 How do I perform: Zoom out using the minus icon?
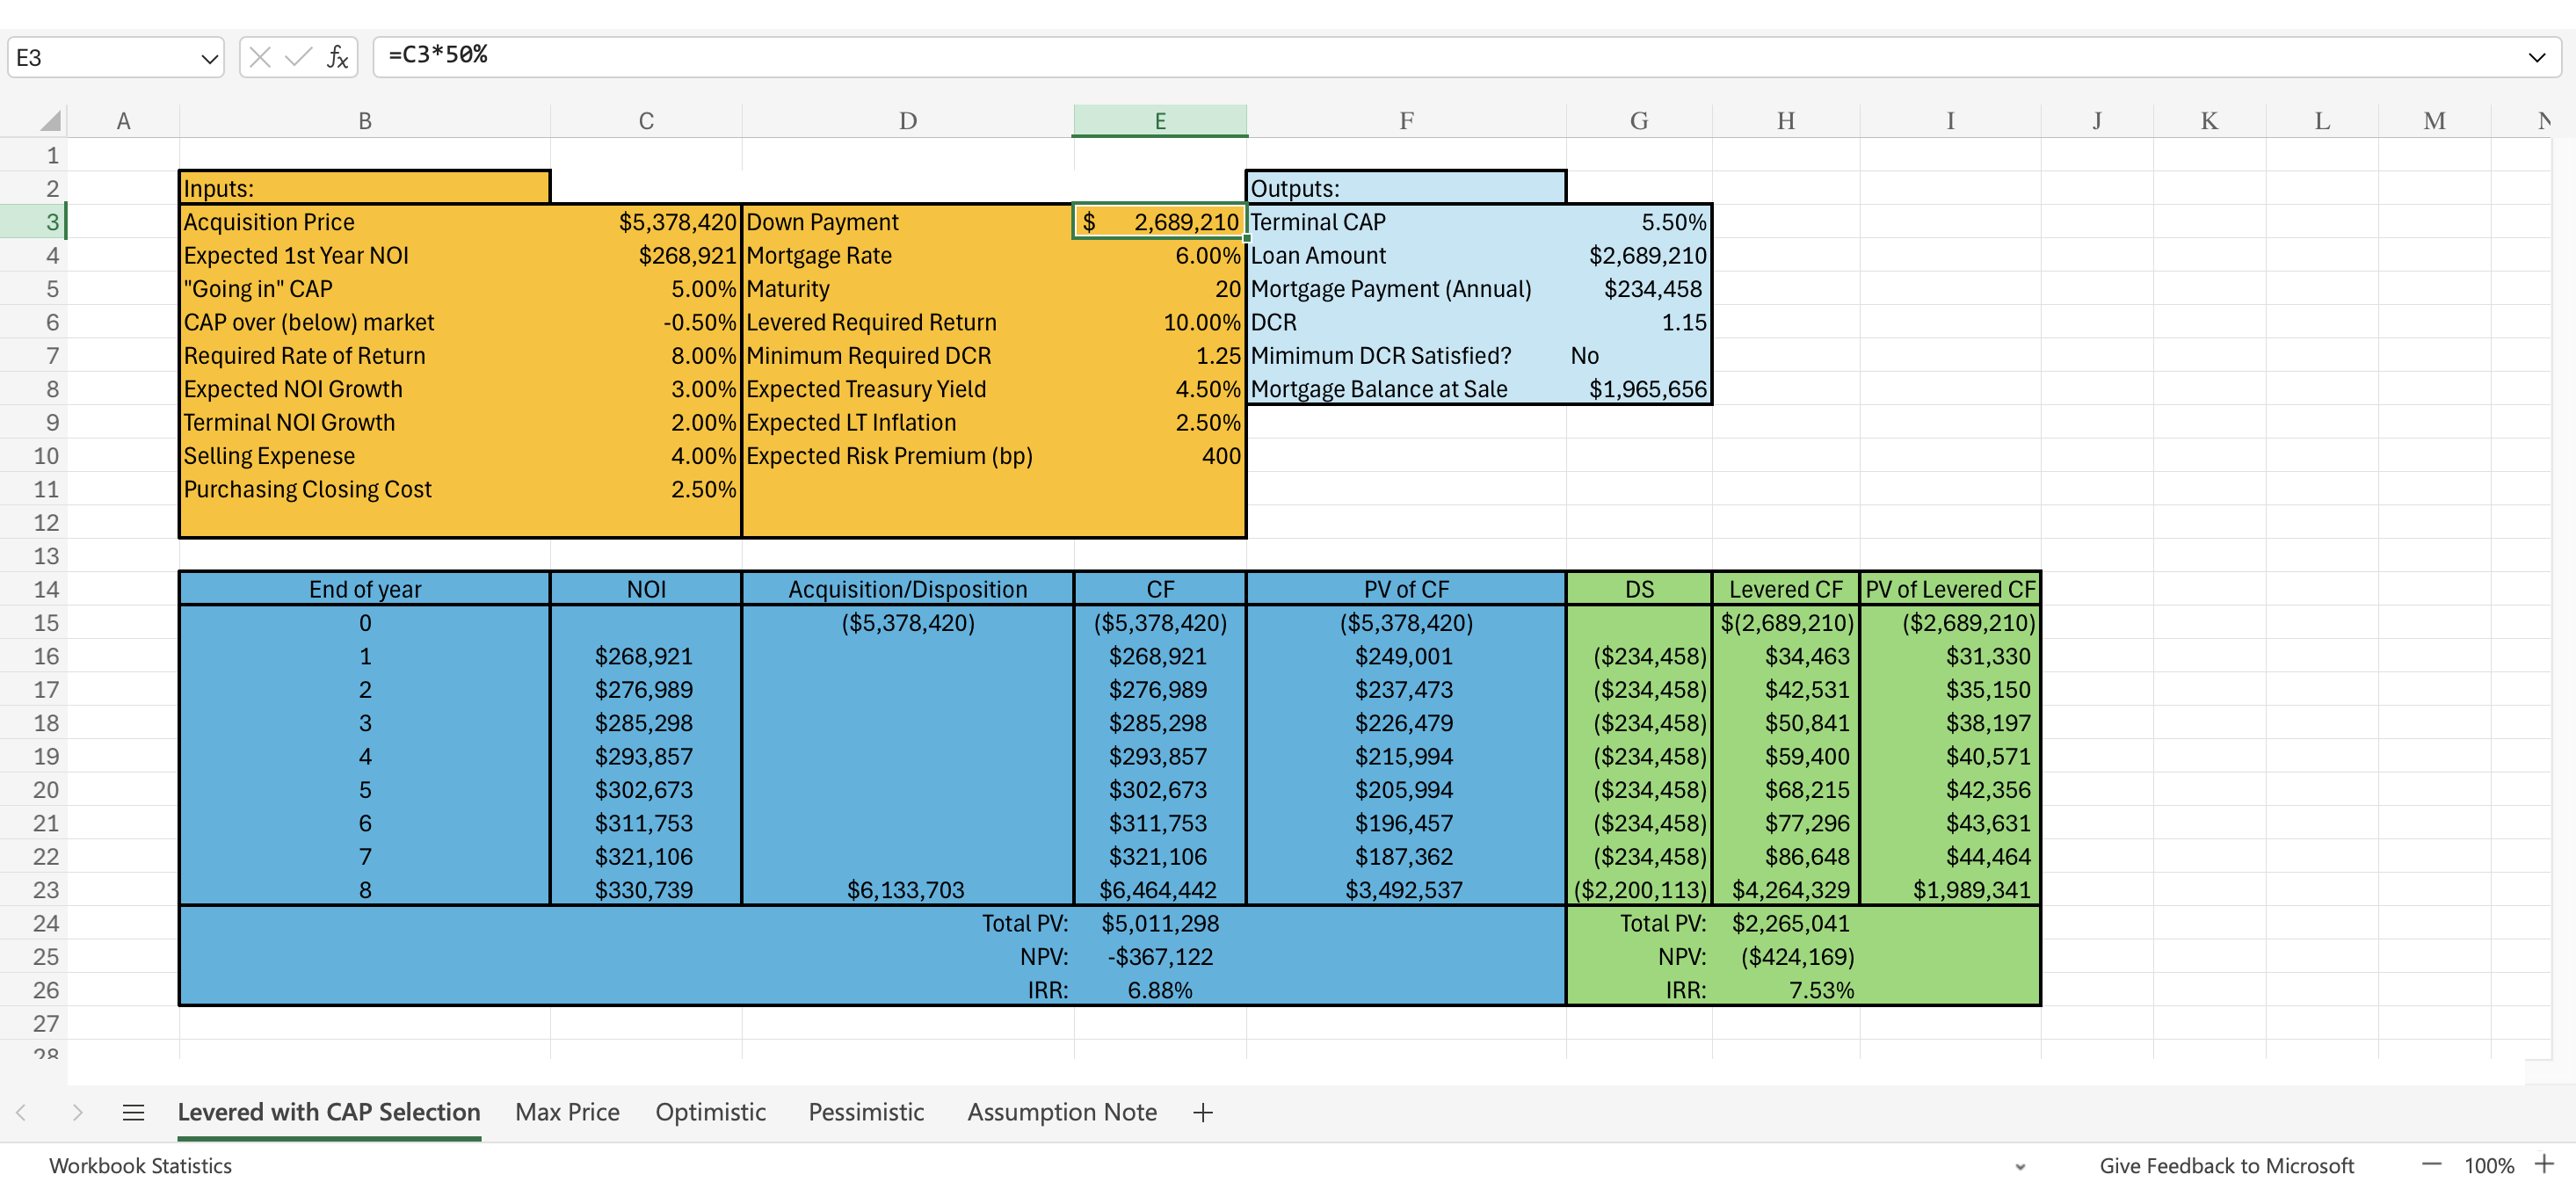2431,1165
